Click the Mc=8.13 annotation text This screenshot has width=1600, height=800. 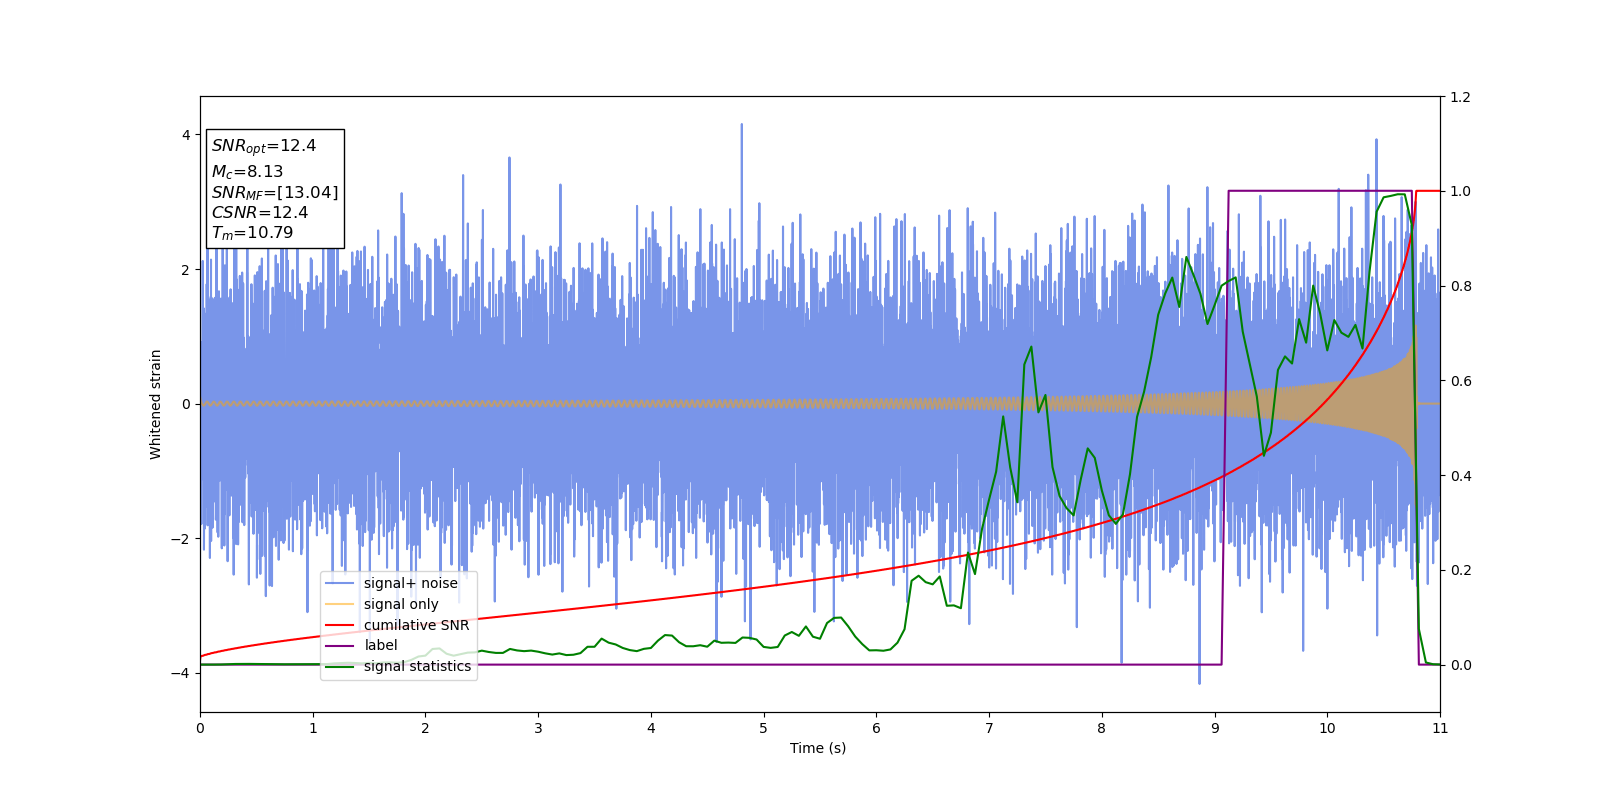(247, 172)
